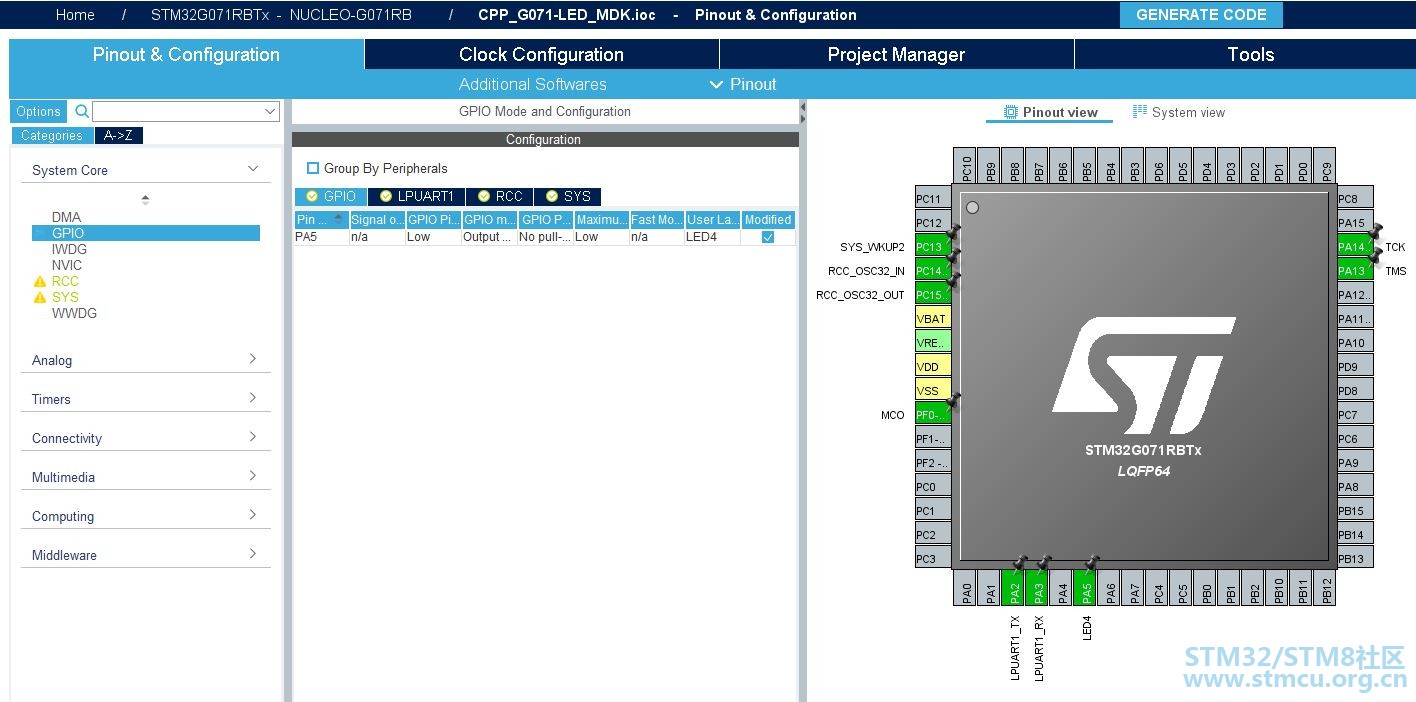
Task: Select gray pin PA10 on chip
Action: click(1355, 342)
